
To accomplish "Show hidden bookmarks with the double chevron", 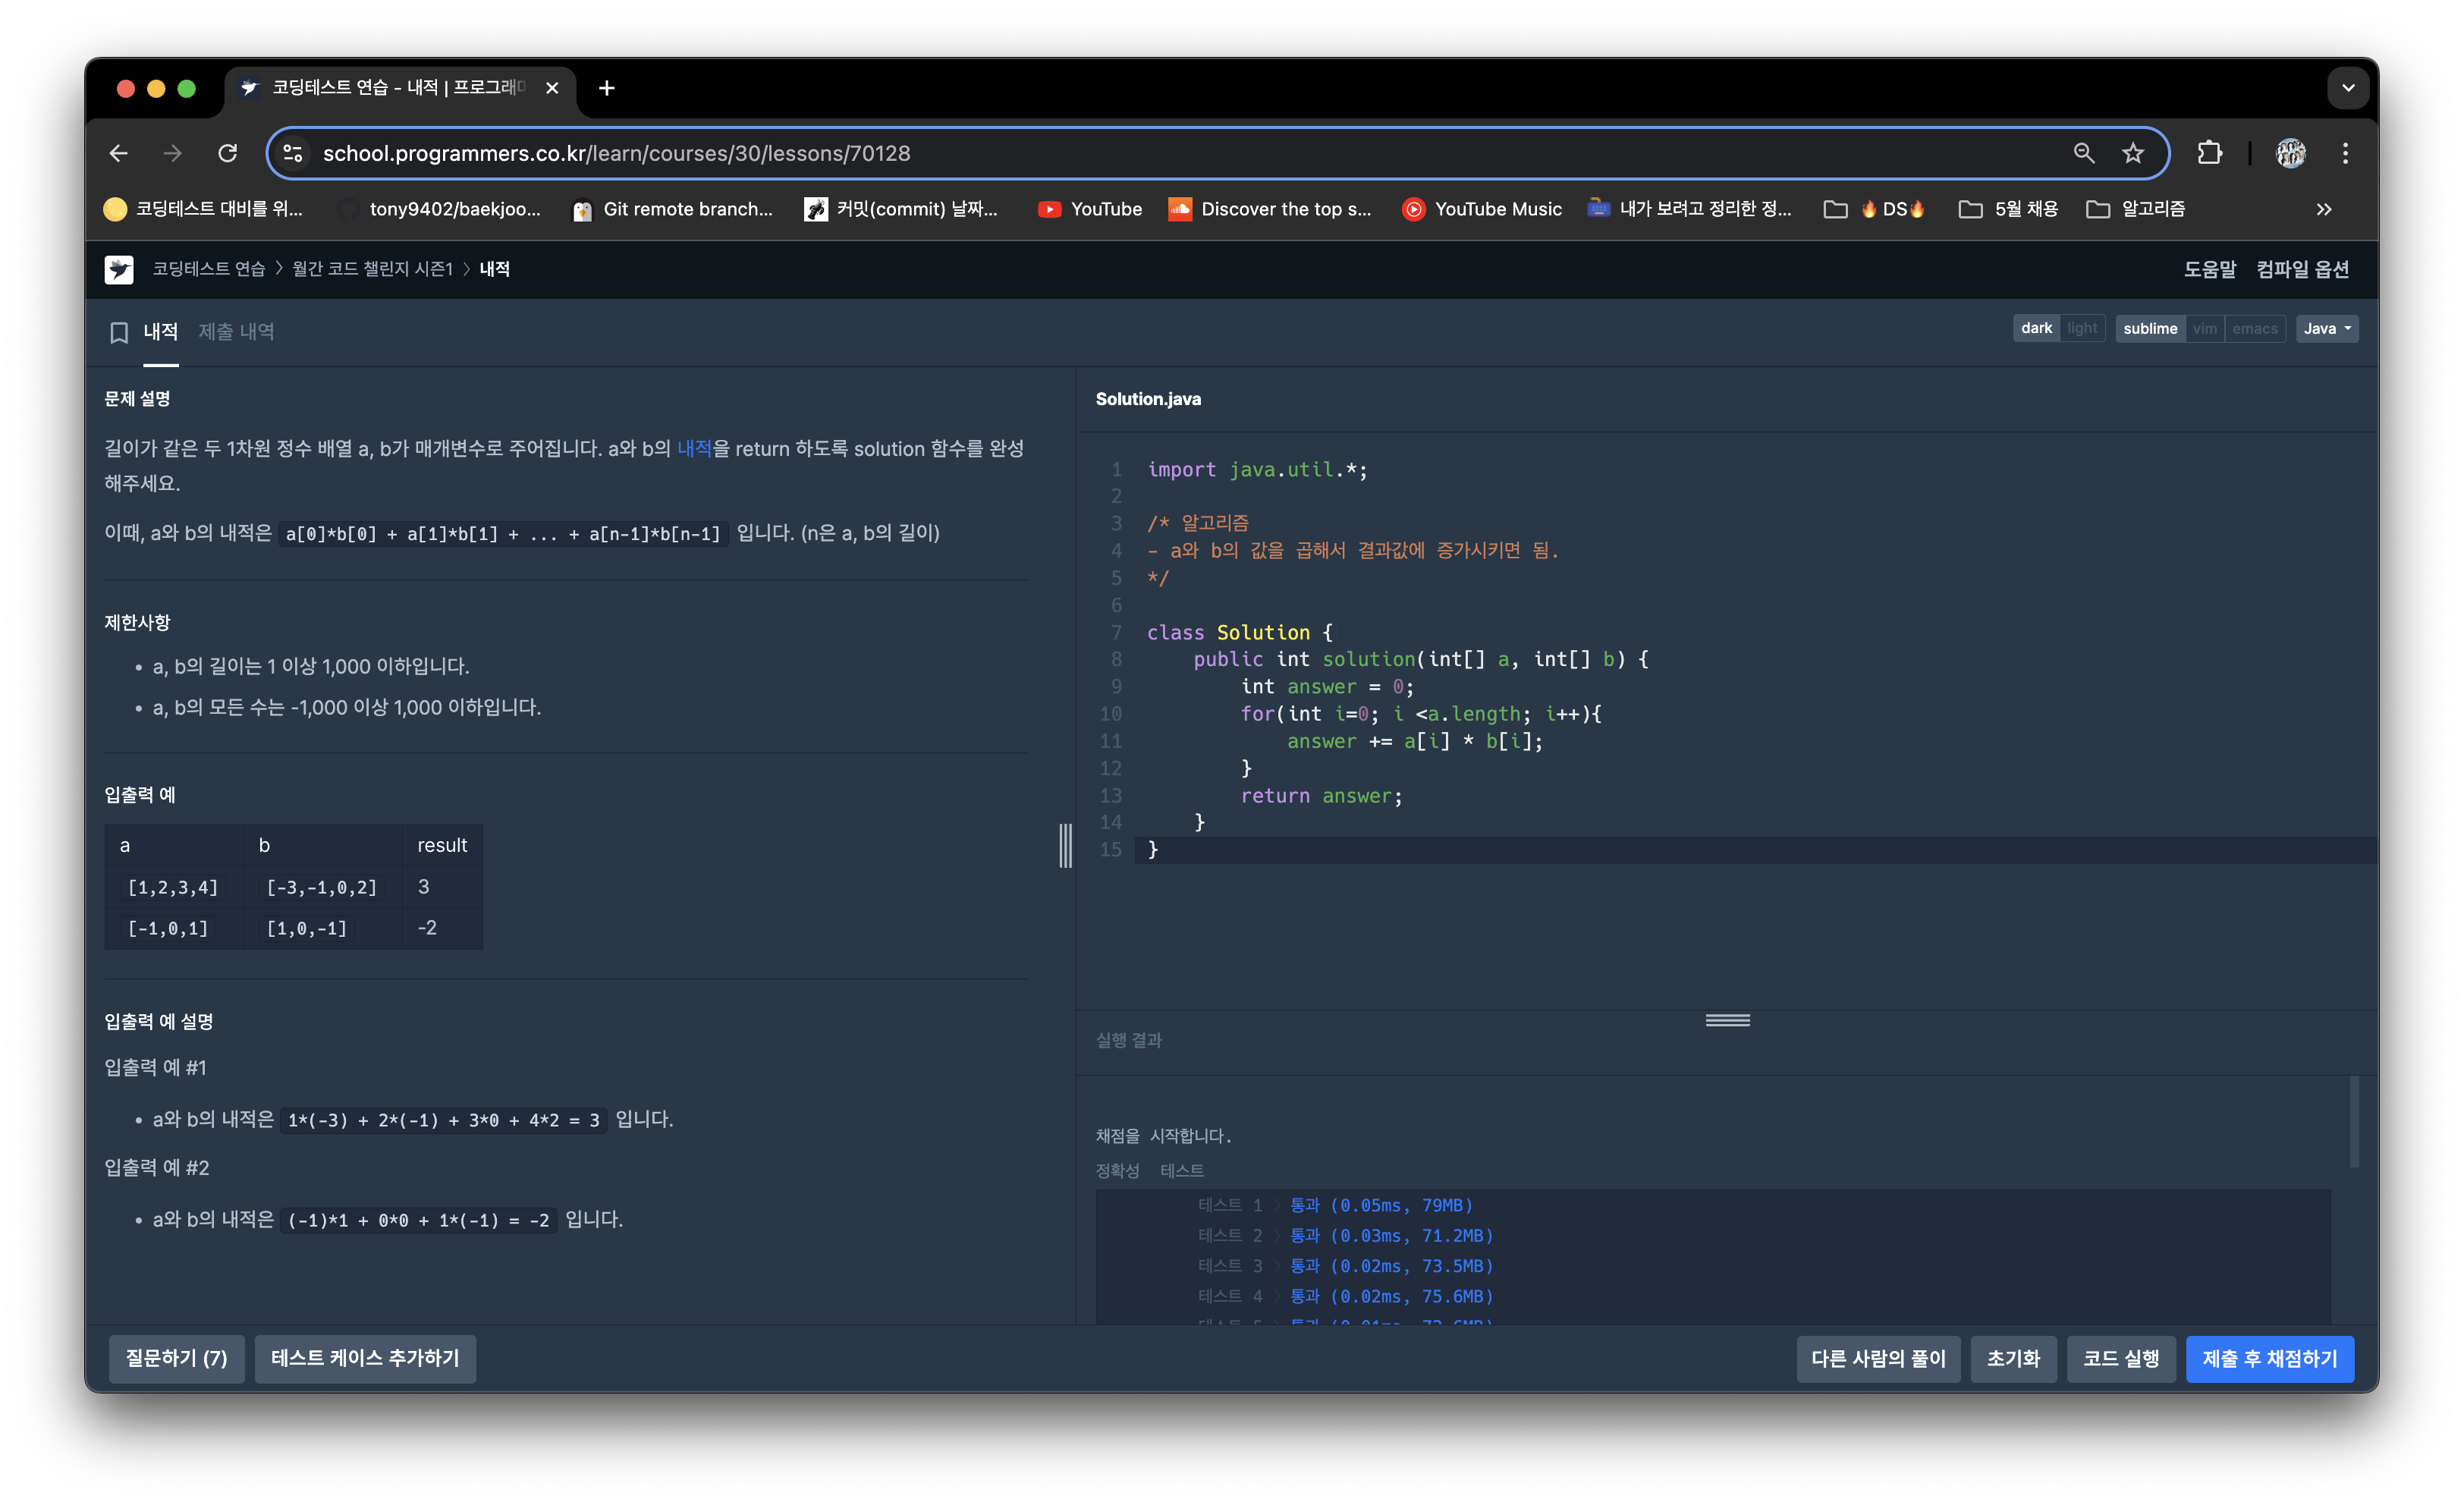I will tap(2324, 209).
